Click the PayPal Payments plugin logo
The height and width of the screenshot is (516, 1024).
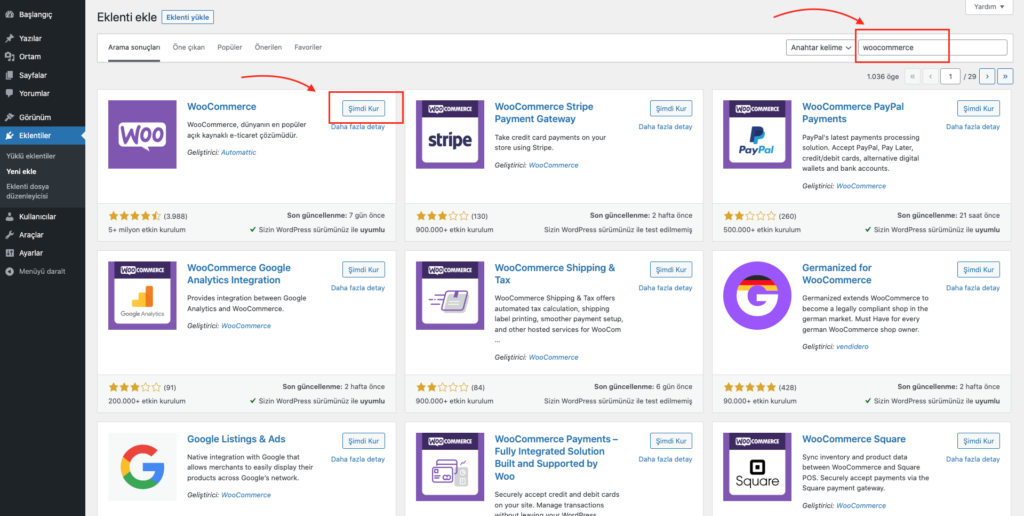click(757, 135)
